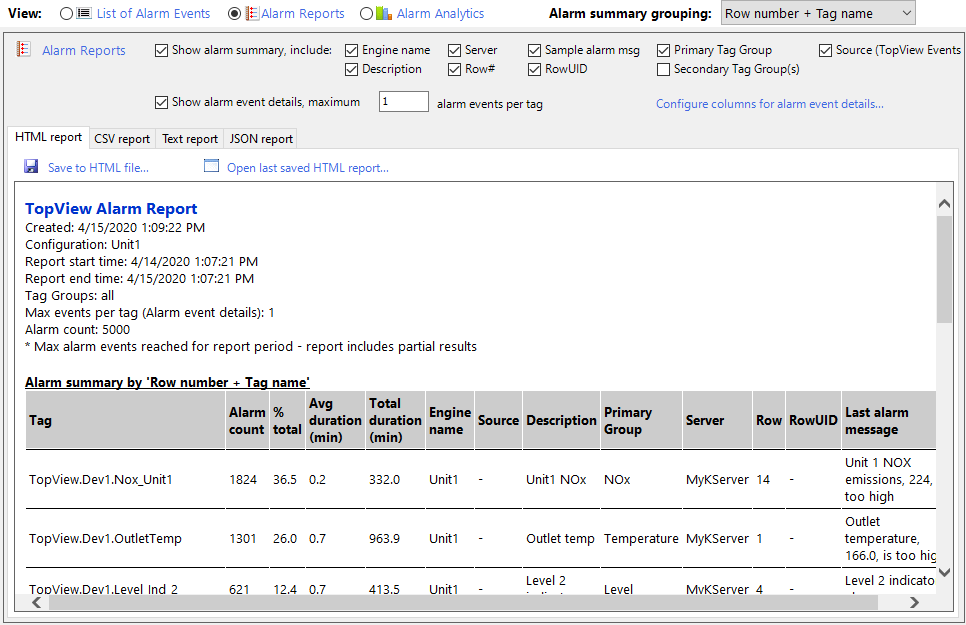Click the report's scroll down arrow
Screen dimensions: 966x625
coord(944,572)
